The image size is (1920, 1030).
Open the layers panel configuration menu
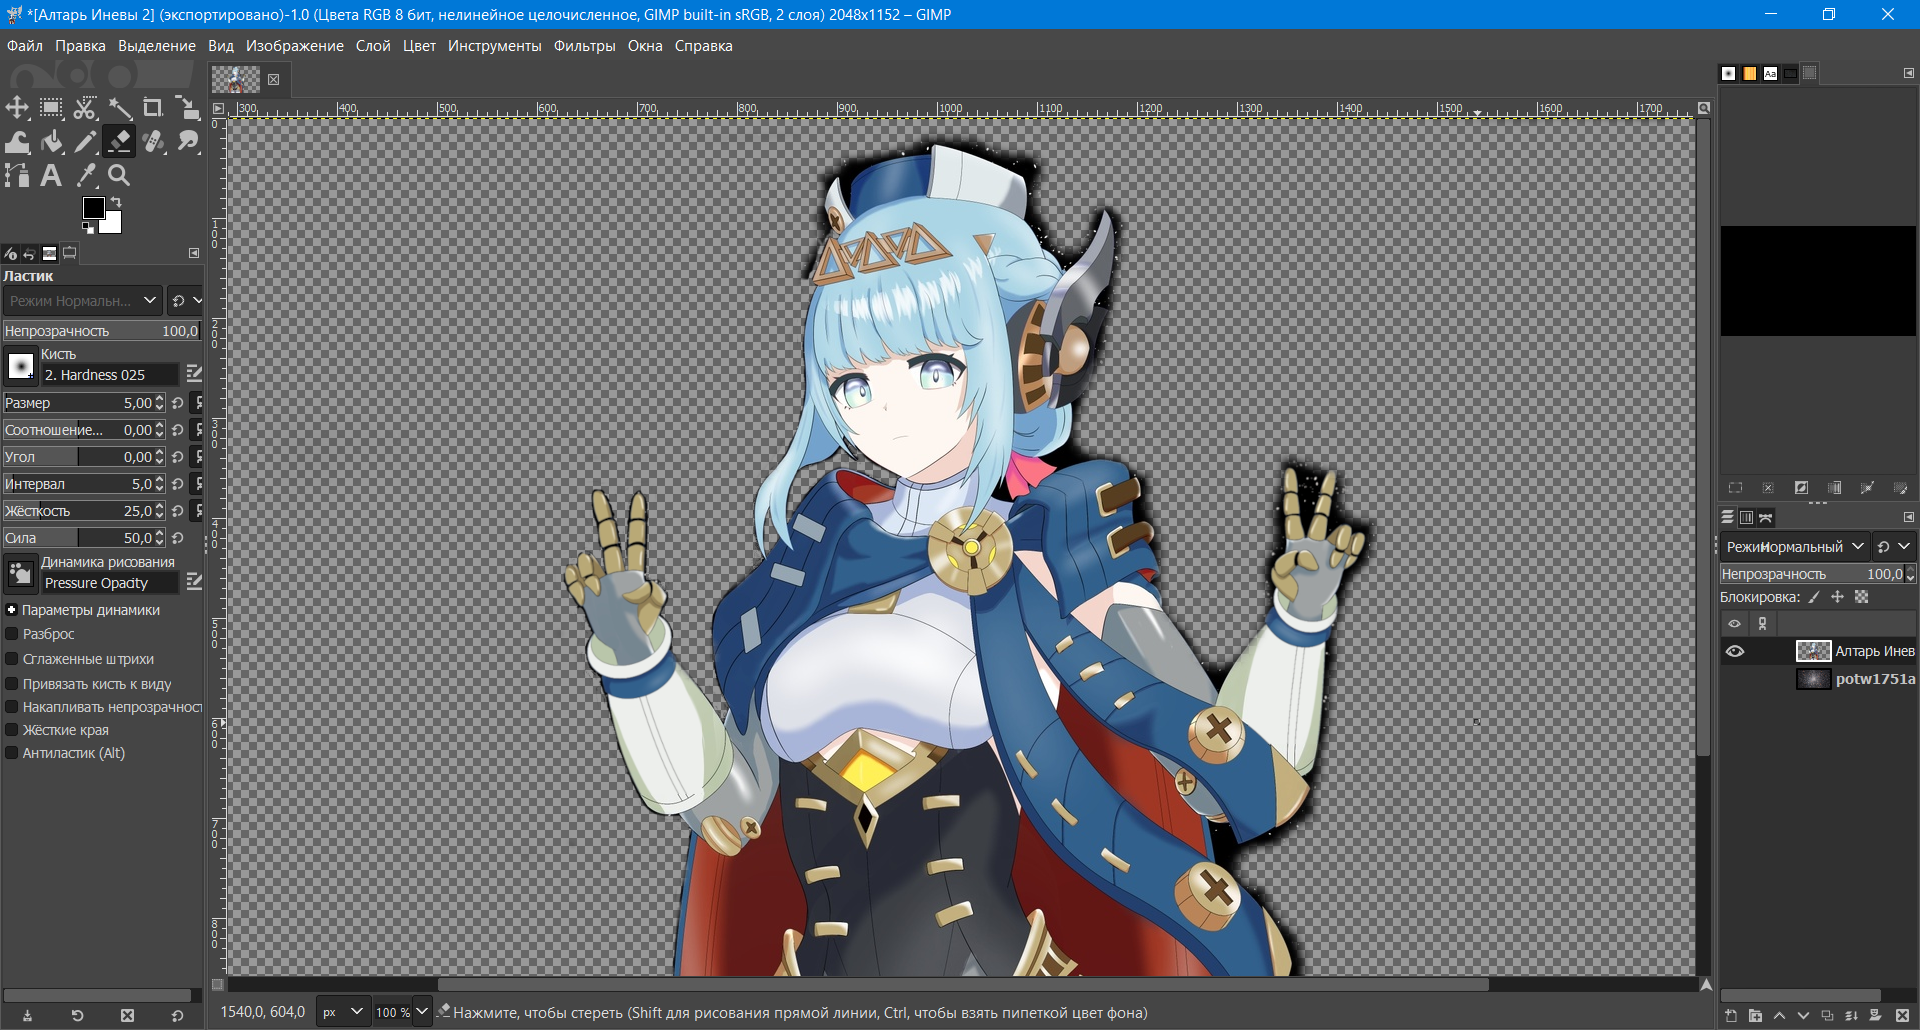point(1908,517)
